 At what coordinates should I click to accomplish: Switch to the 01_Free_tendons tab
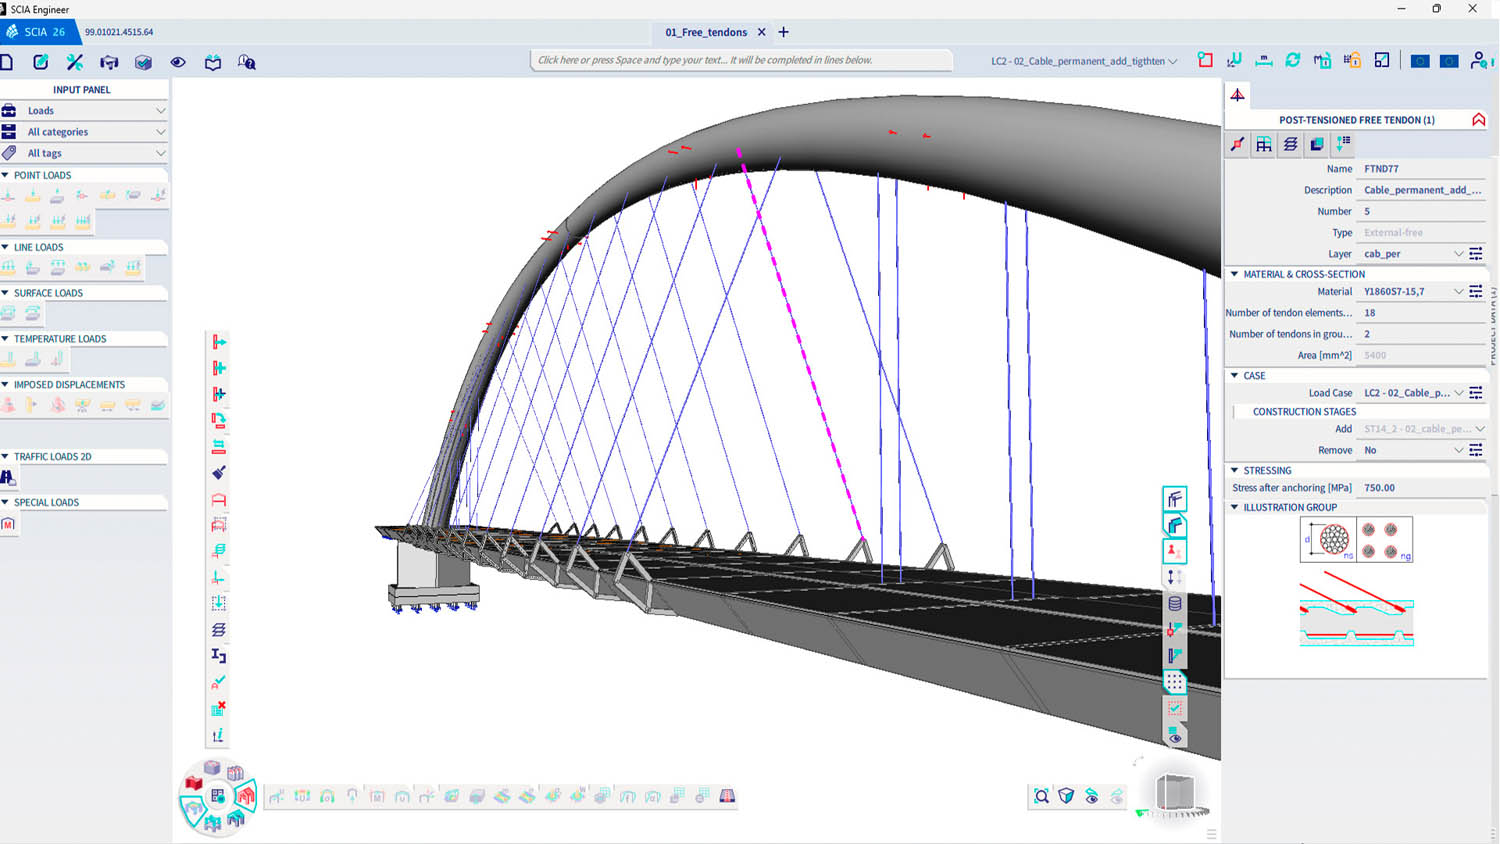pos(706,32)
